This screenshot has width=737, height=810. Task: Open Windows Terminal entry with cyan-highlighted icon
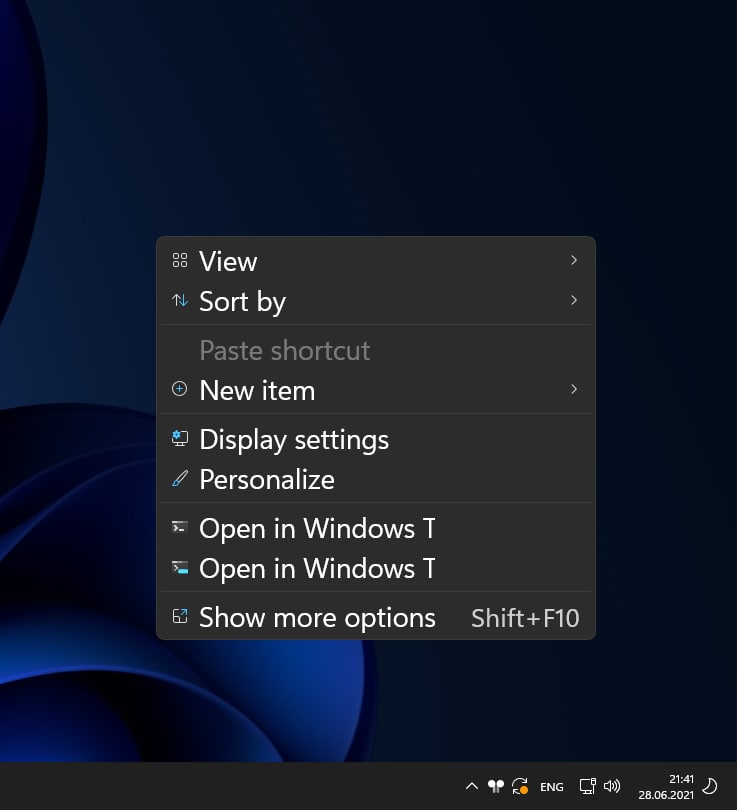[375, 568]
